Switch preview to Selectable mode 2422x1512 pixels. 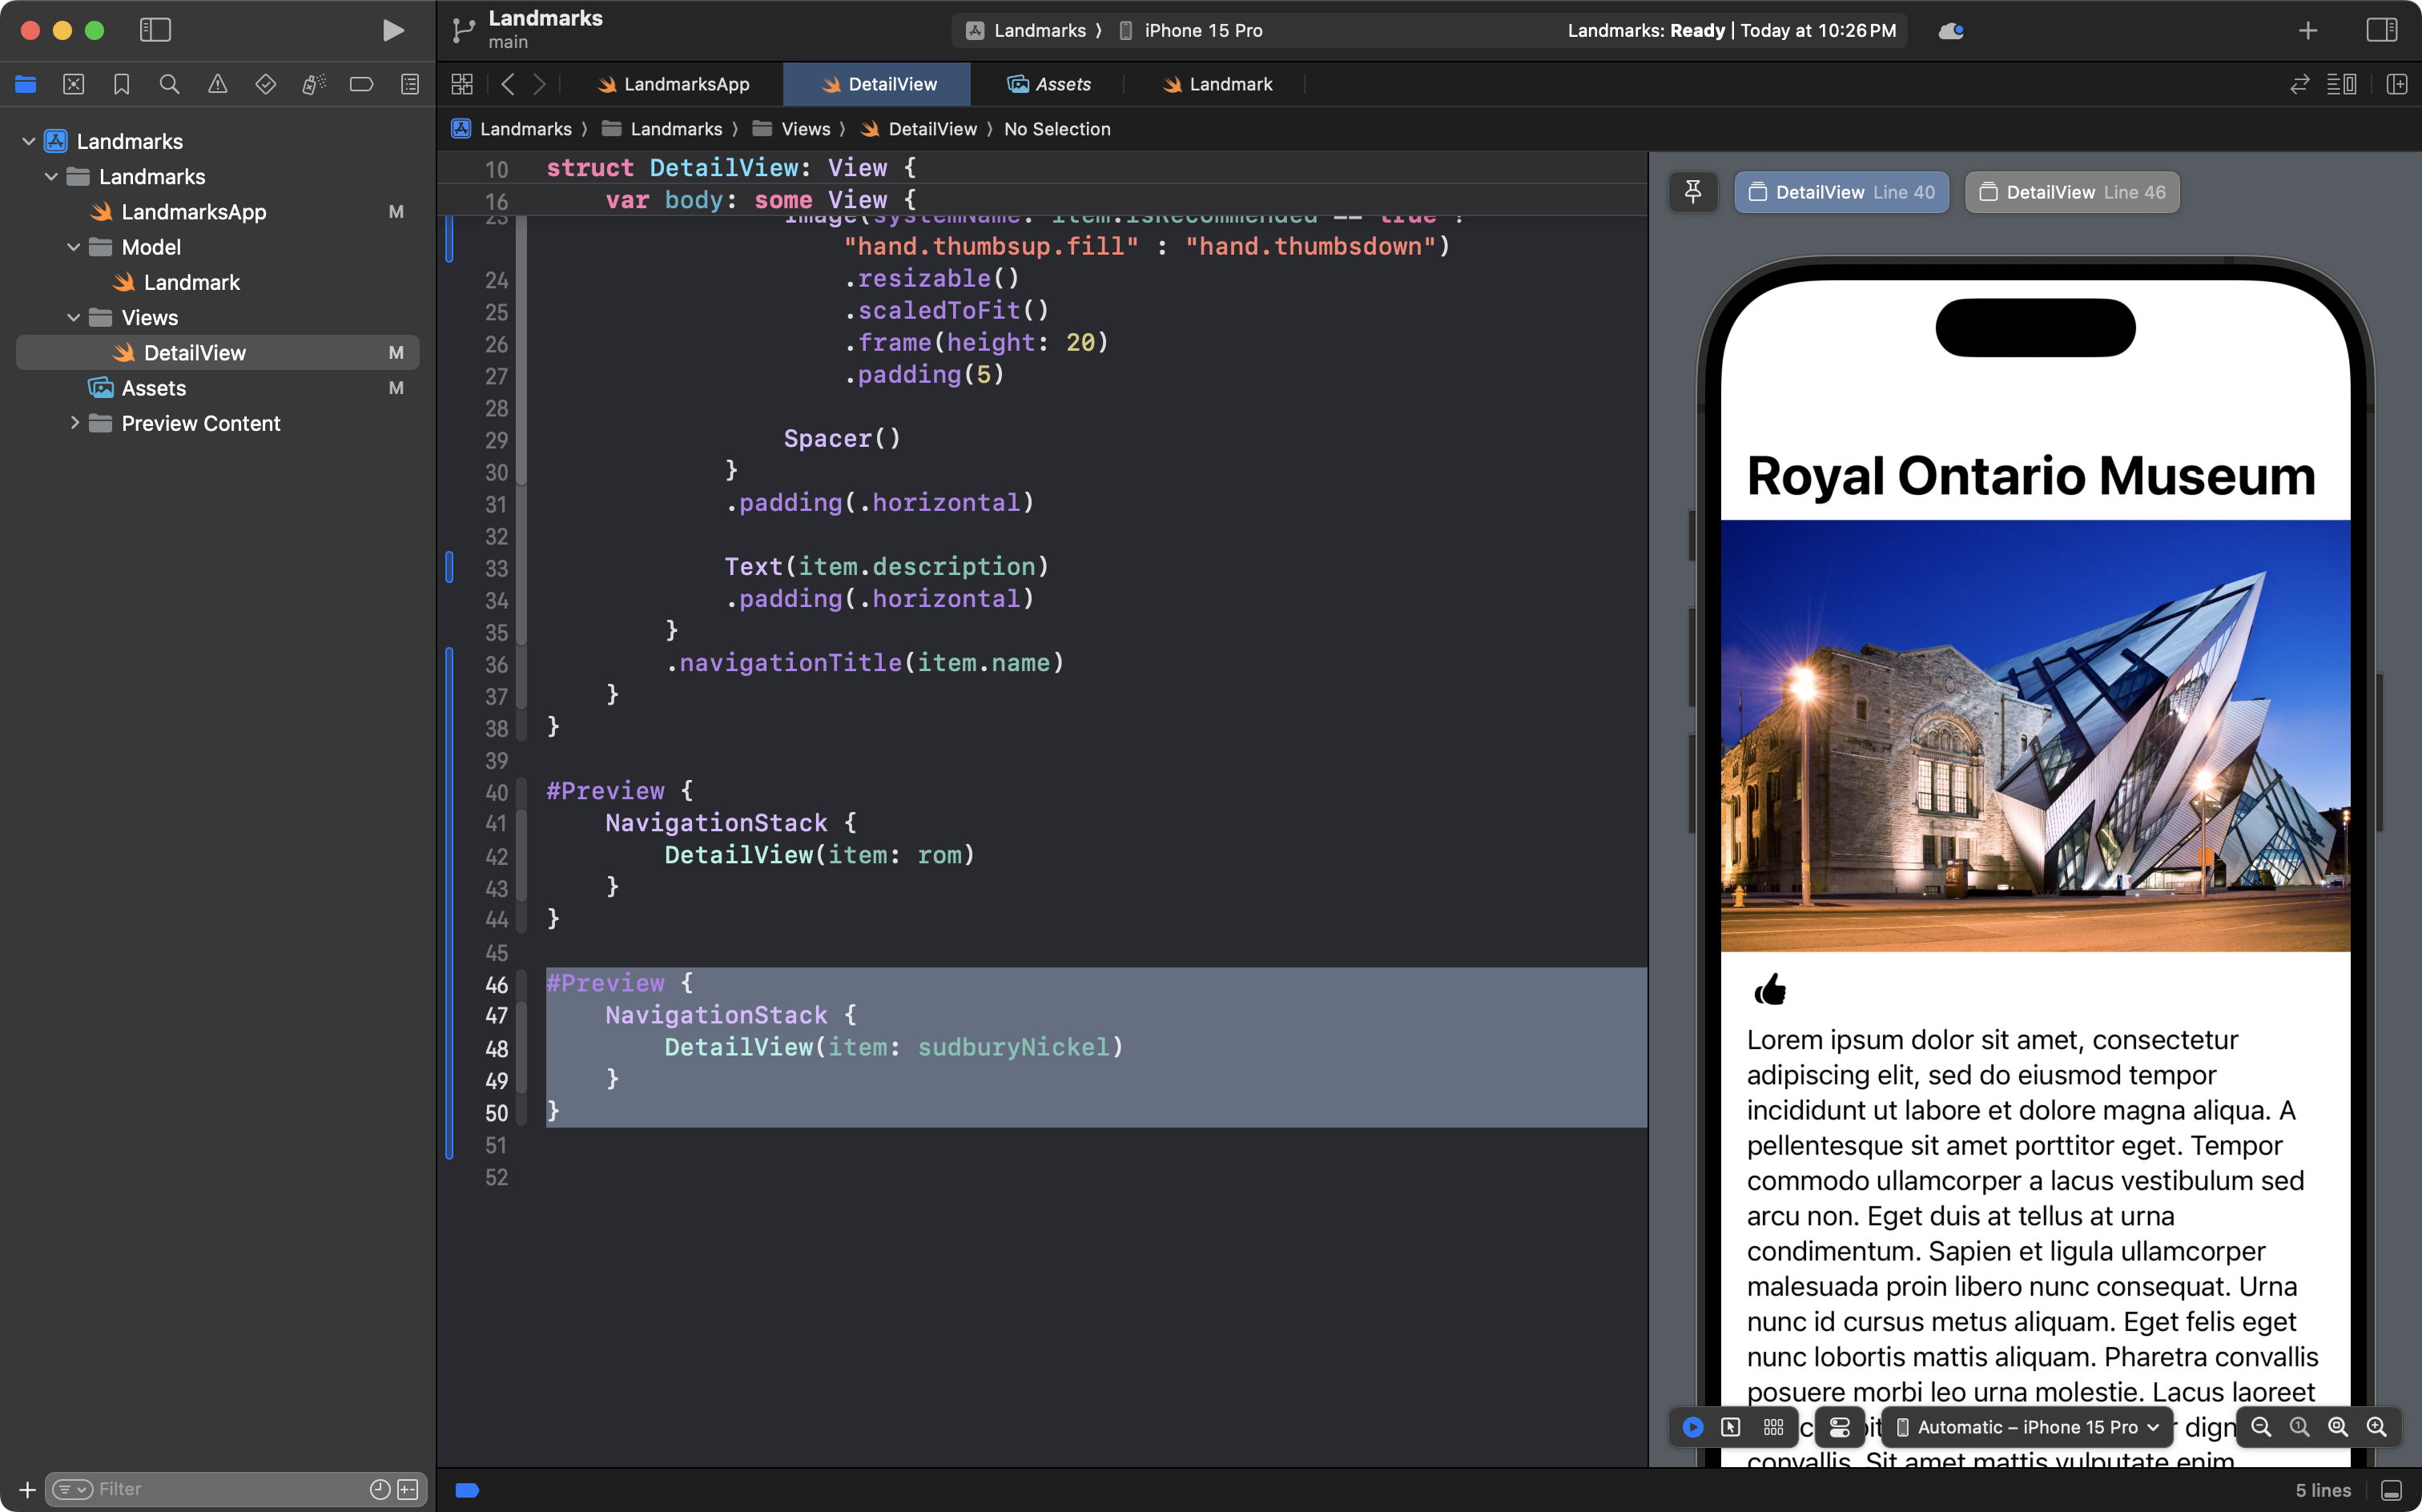tap(1730, 1427)
